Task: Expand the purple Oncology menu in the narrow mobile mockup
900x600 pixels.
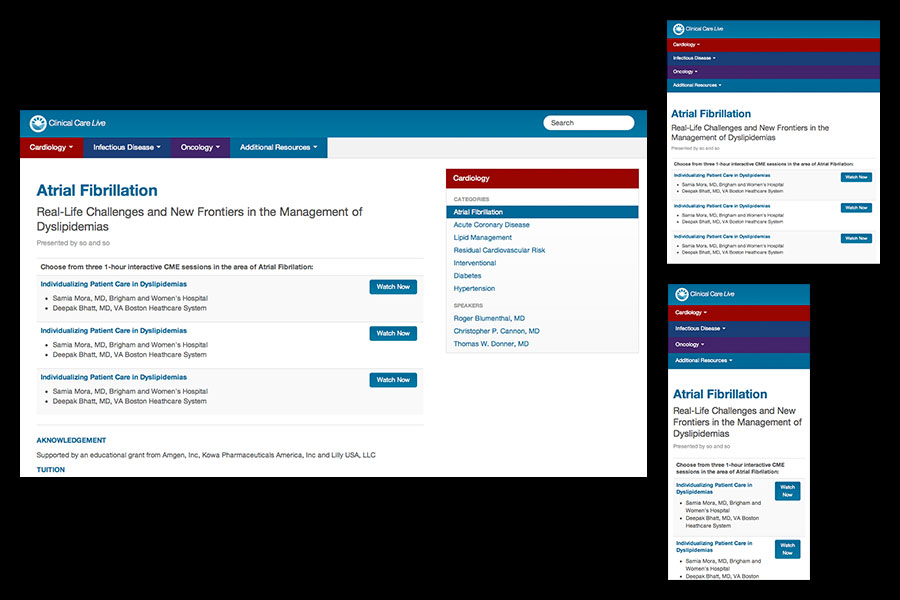Action: [692, 344]
